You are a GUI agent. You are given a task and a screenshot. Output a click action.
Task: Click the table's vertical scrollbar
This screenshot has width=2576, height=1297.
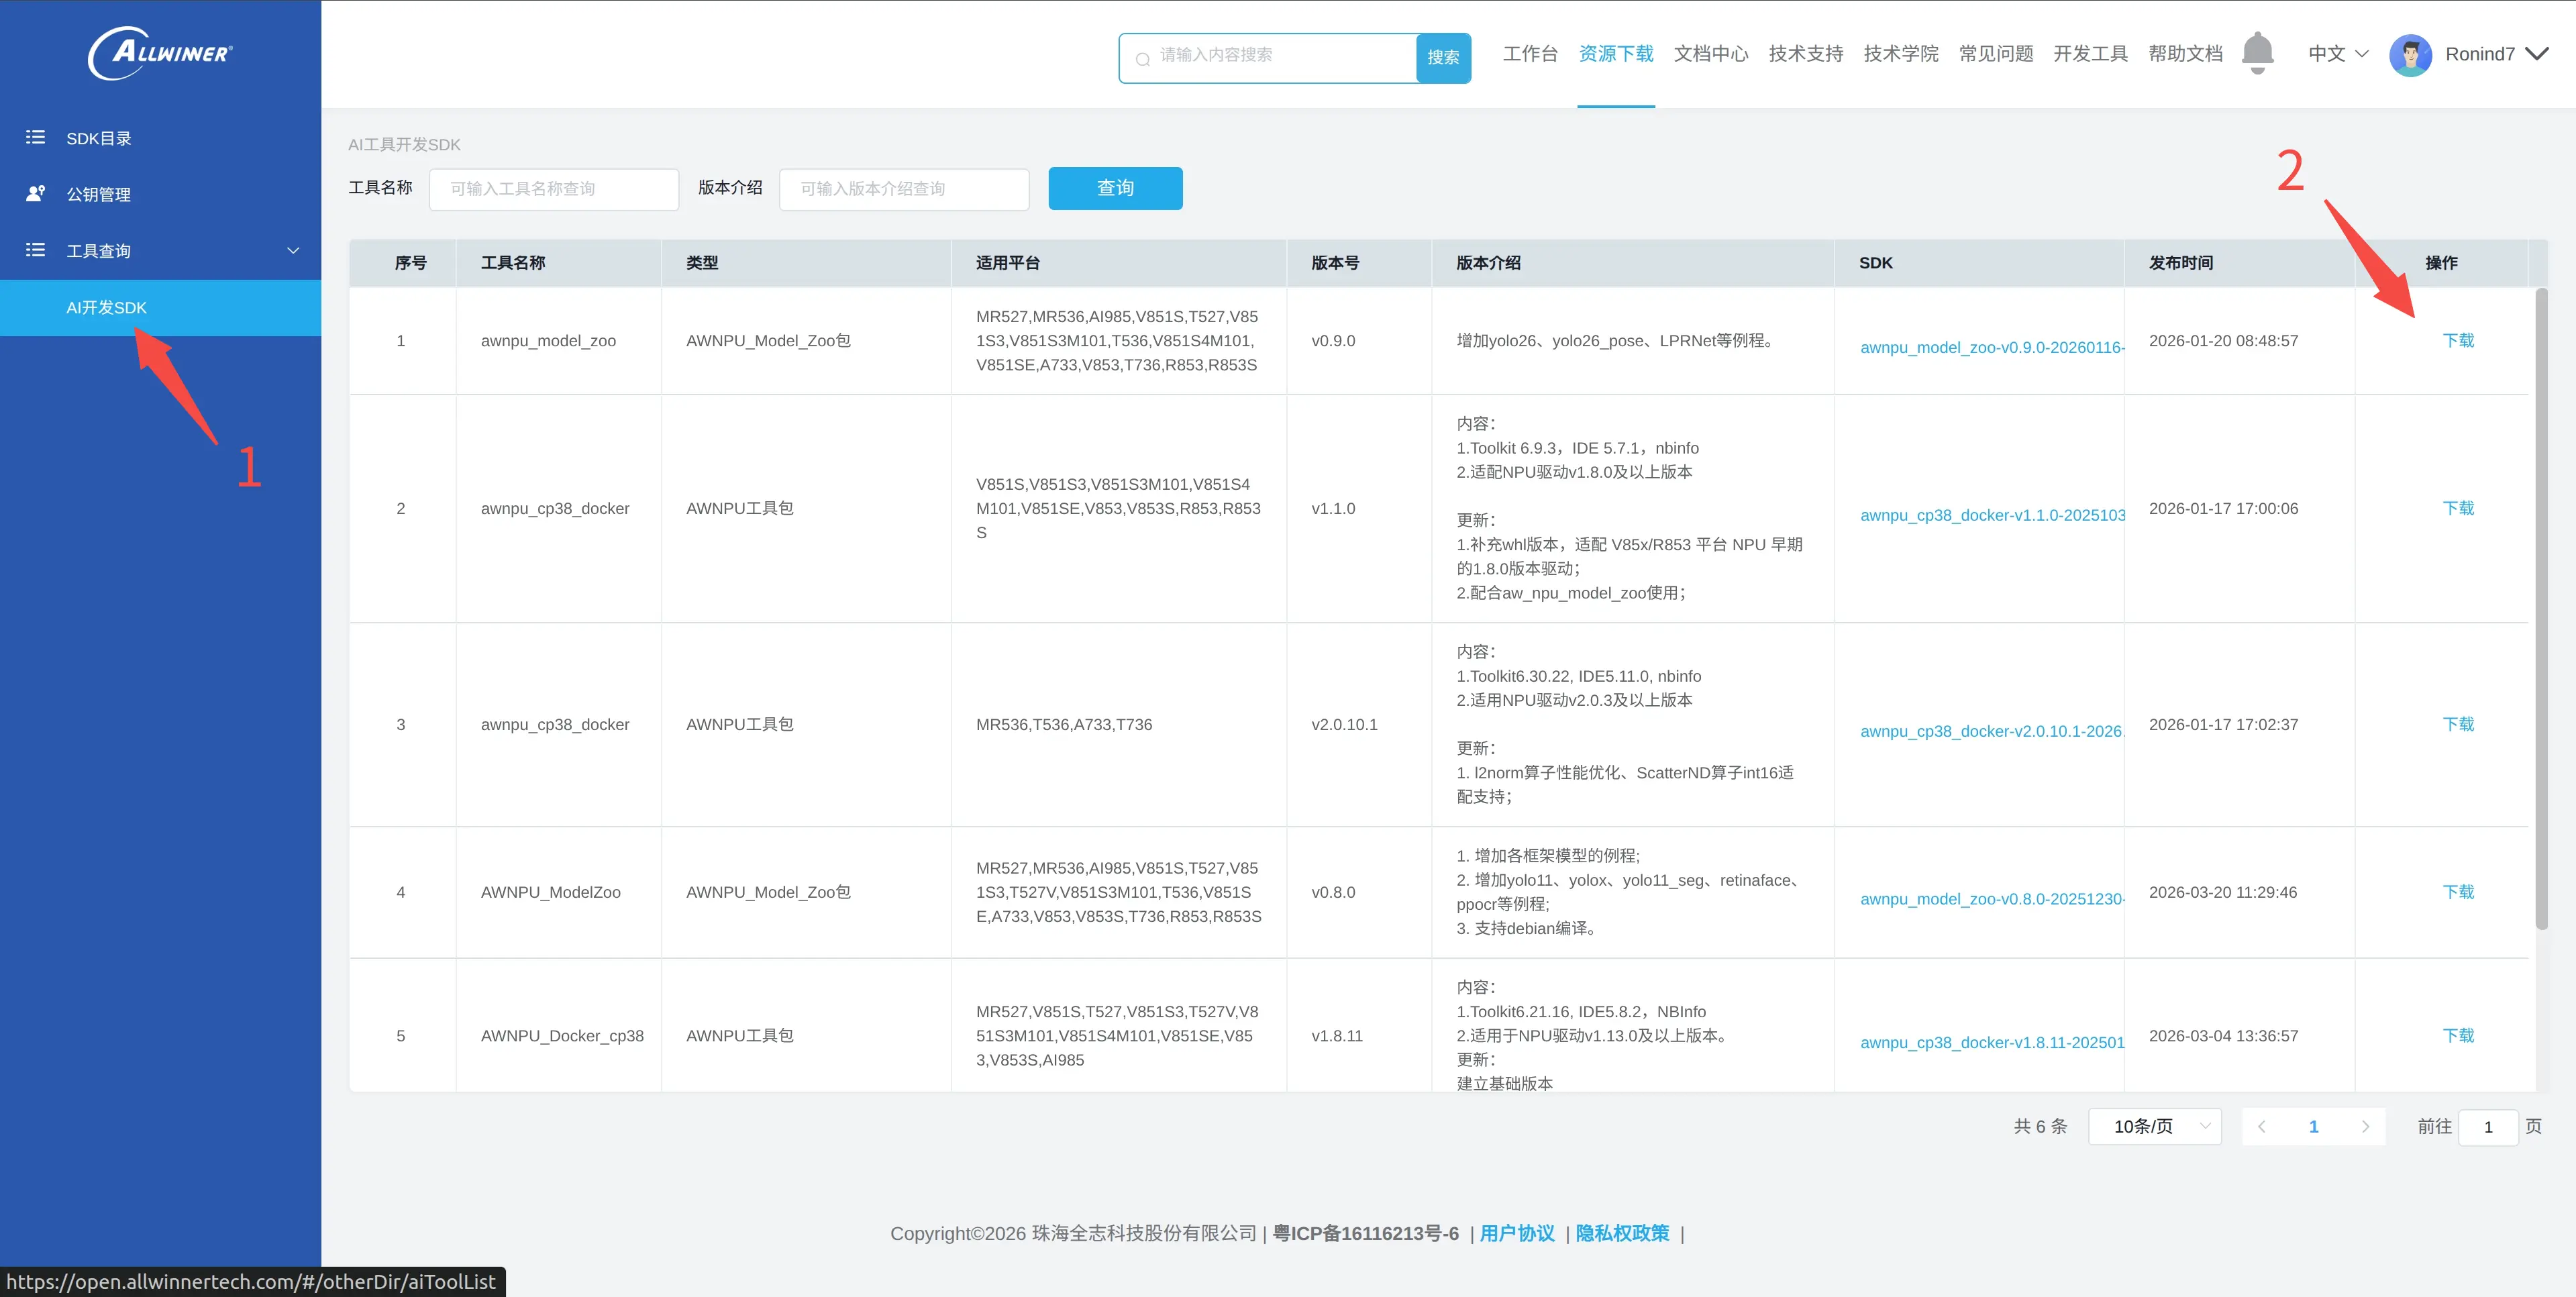coord(2541,608)
